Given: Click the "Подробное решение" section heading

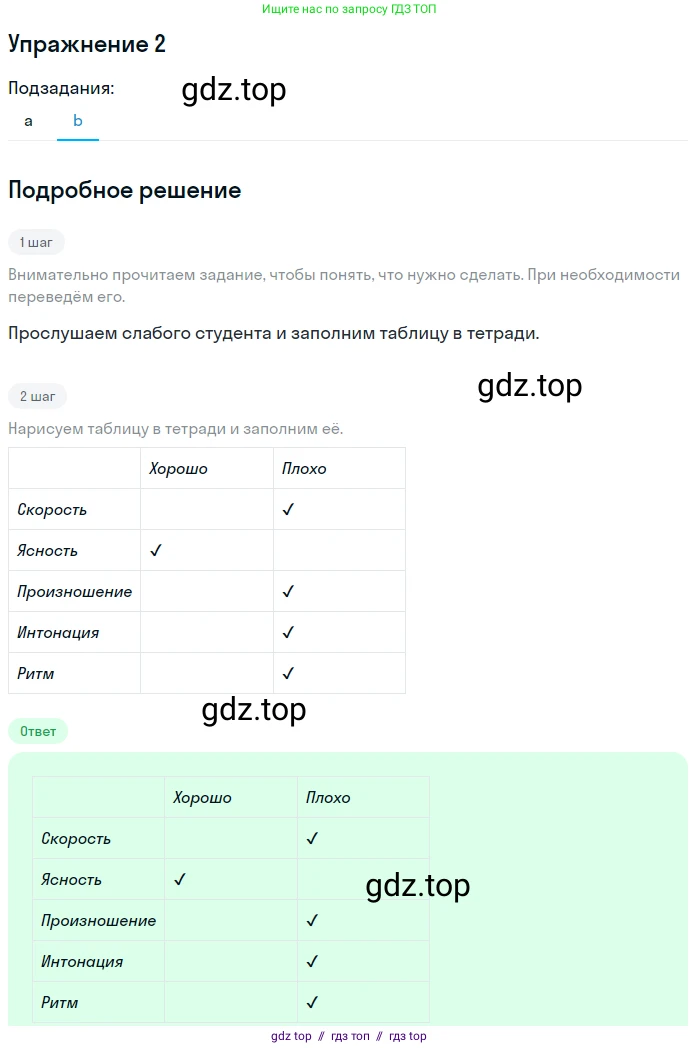Looking at the screenshot, I should coord(124,190).
